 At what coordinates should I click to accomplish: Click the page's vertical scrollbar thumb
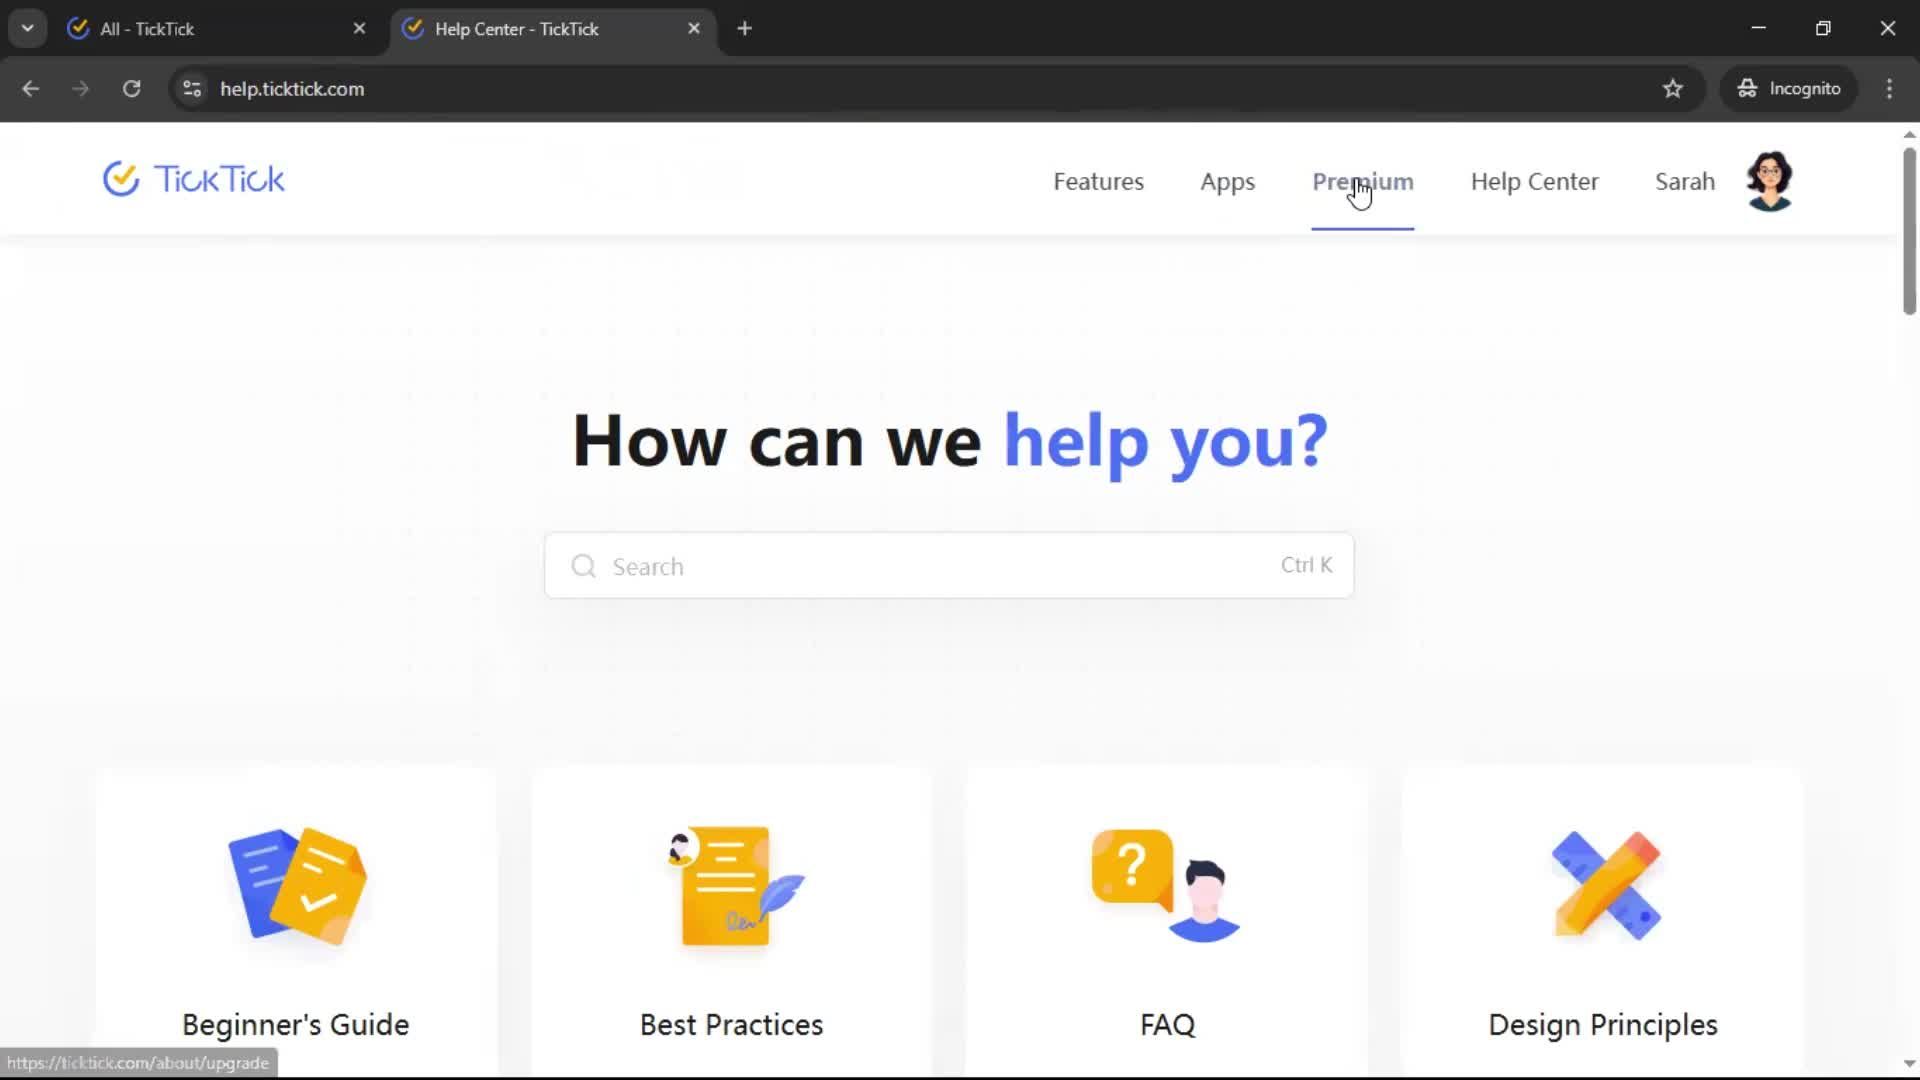point(1908,230)
